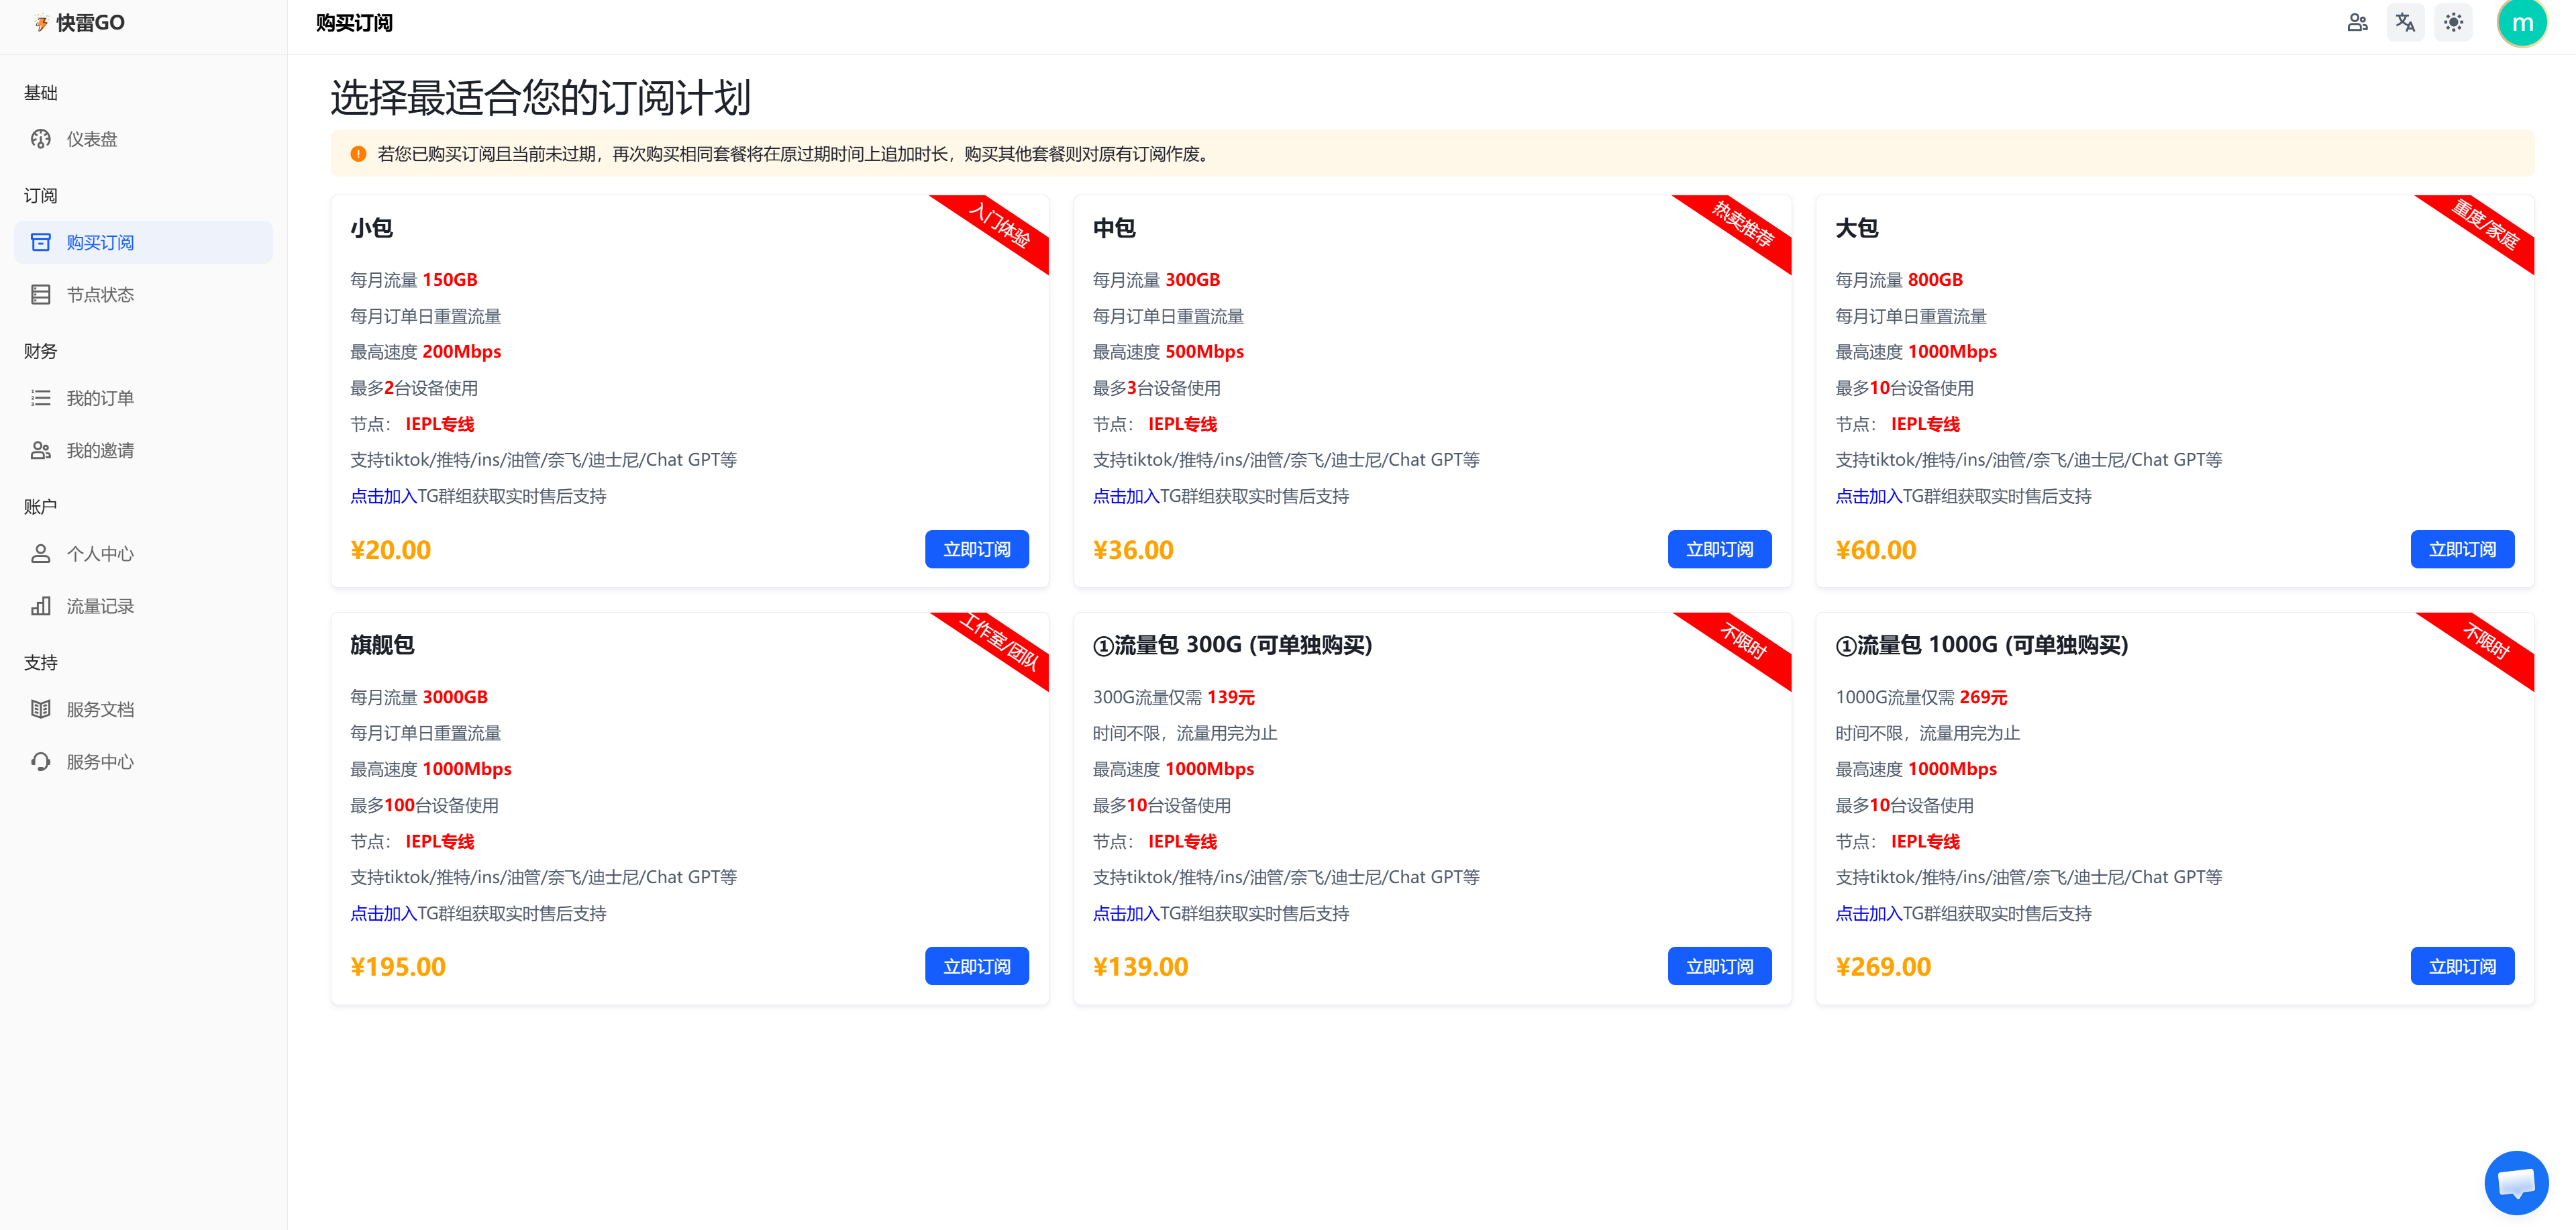The image size is (2576, 1230).
Task: Click the 中包 plan title
Action: click(x=1114, y=228)
